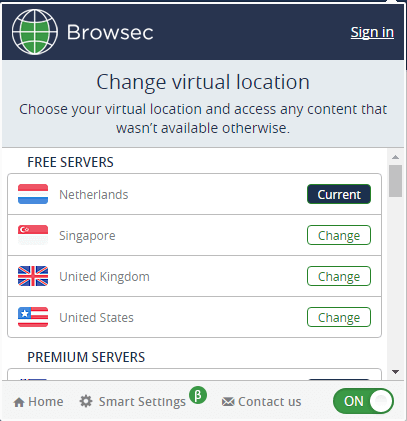Change location to United States
The image size is (407, 421).
(x=339, y=317)
